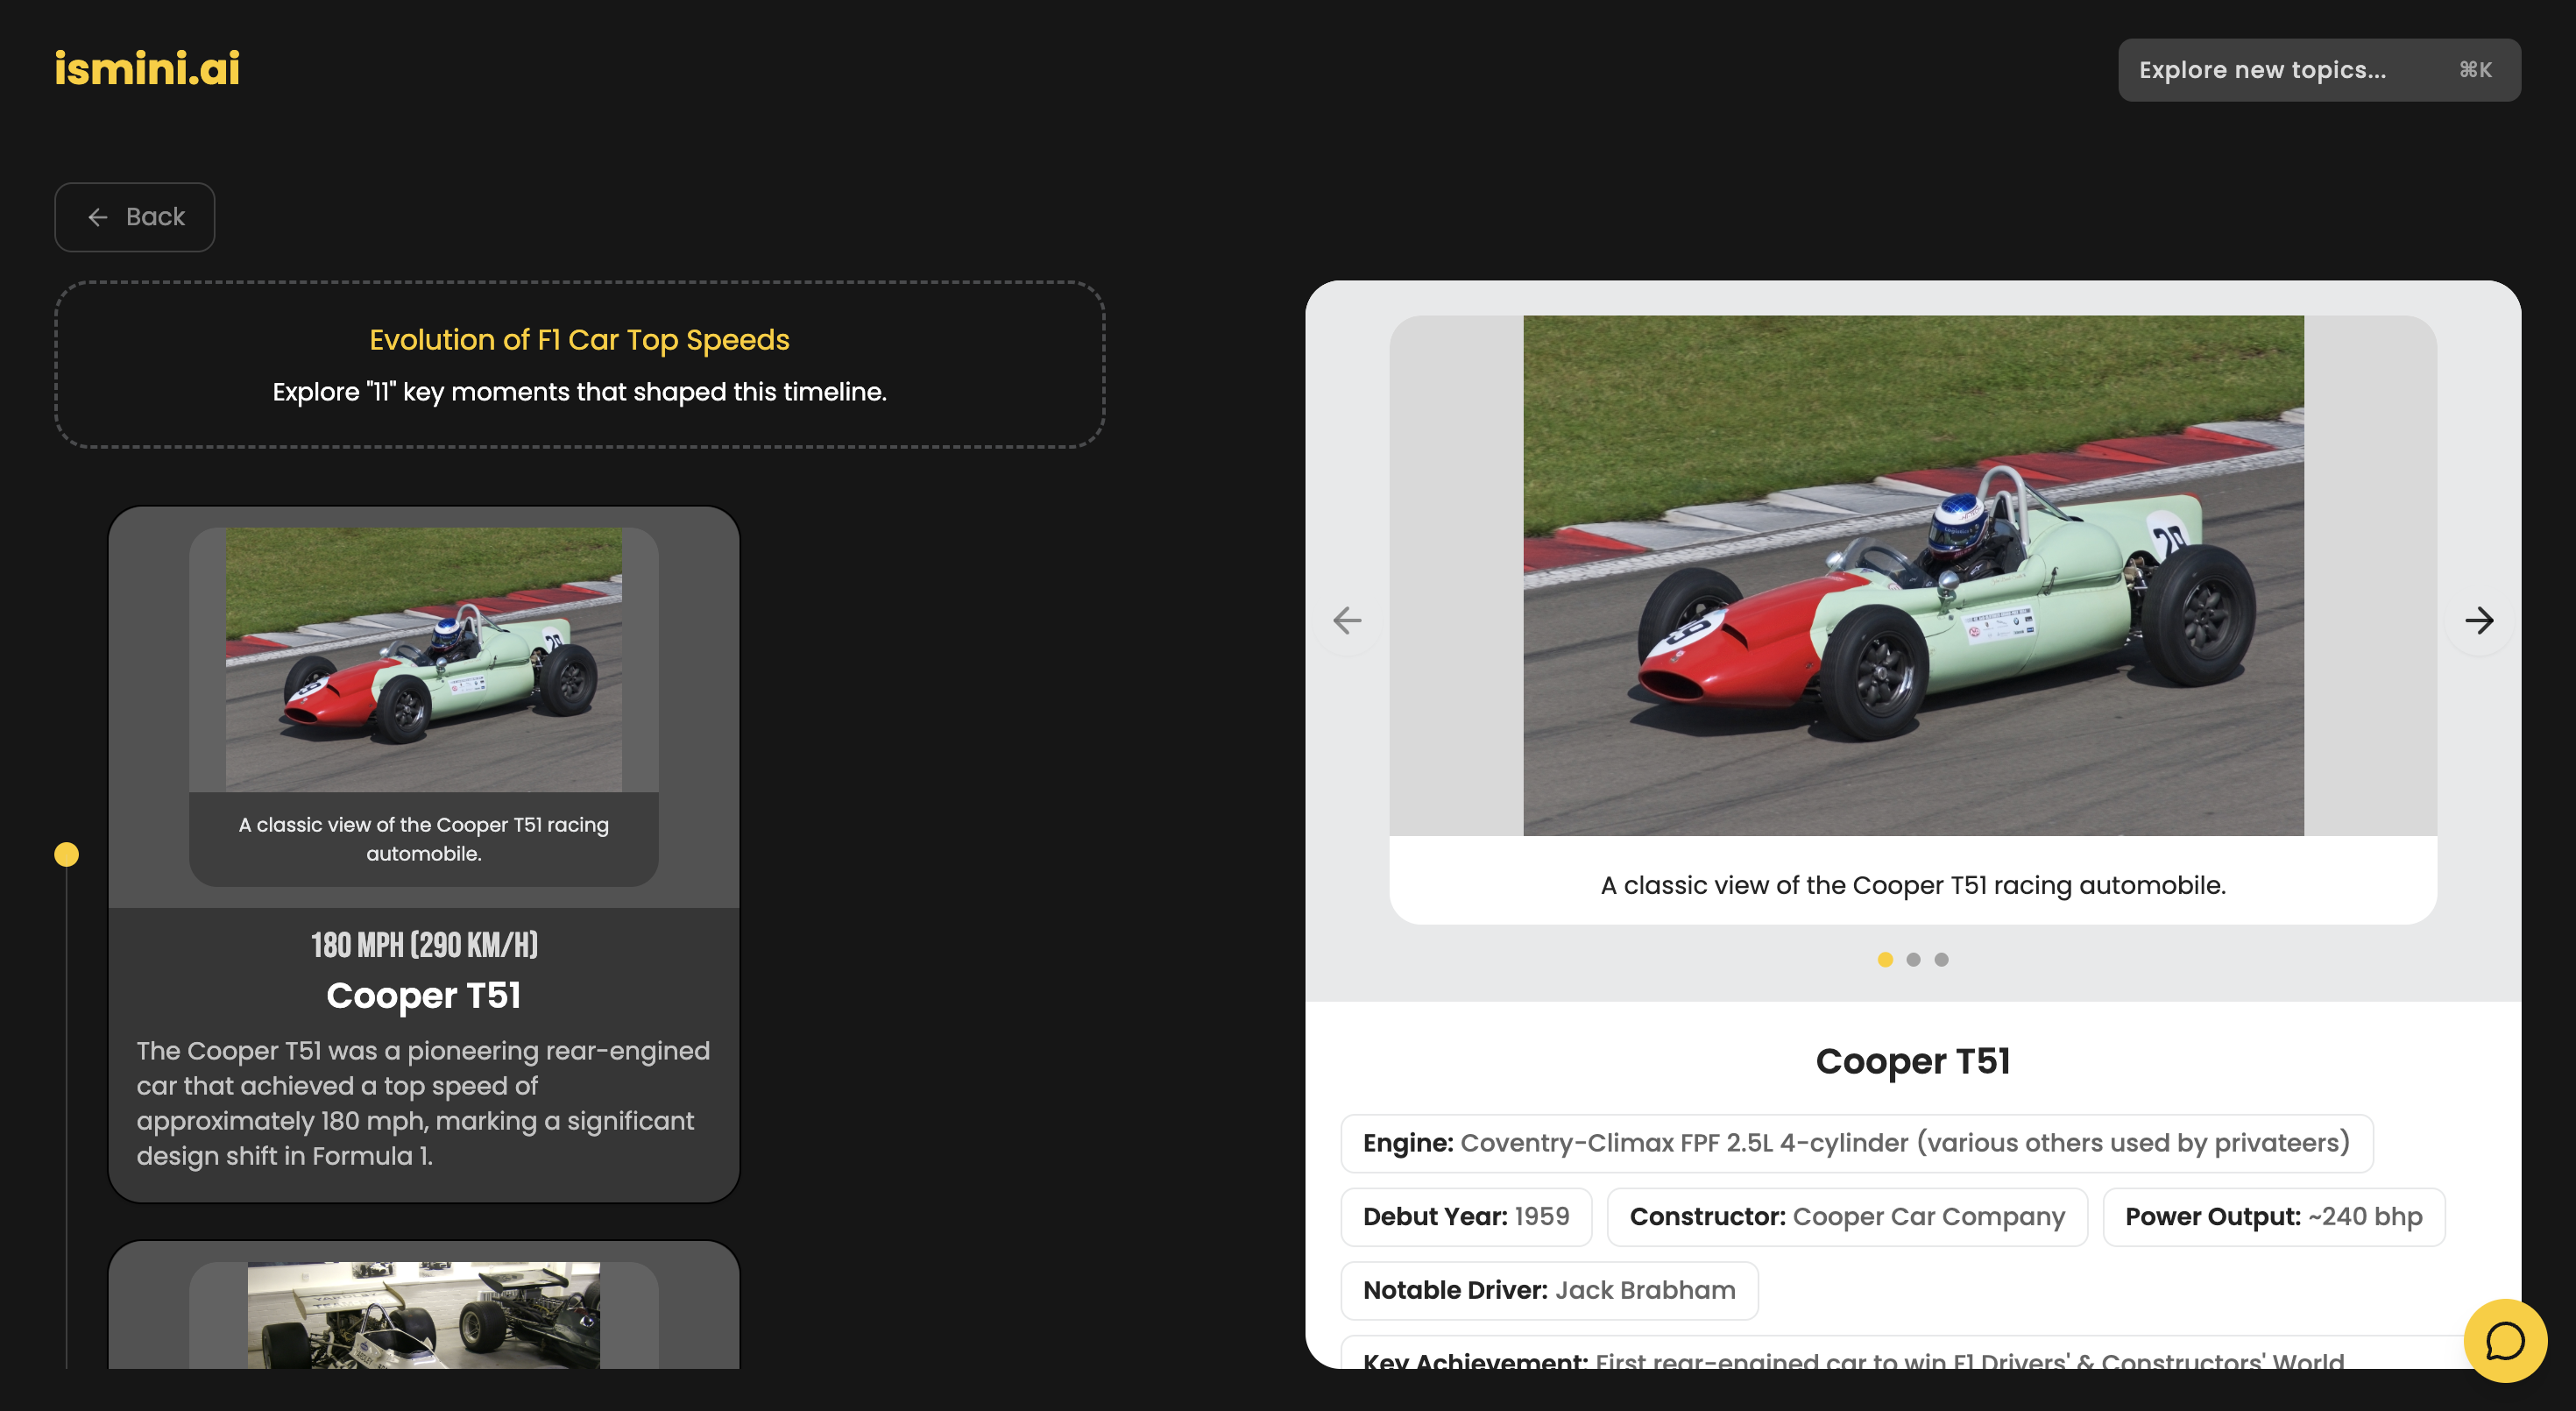The image size is (2576, 1411).
Task: Click the ismini.ai logo
Action: pyautogui.click(x=147, y=69)
